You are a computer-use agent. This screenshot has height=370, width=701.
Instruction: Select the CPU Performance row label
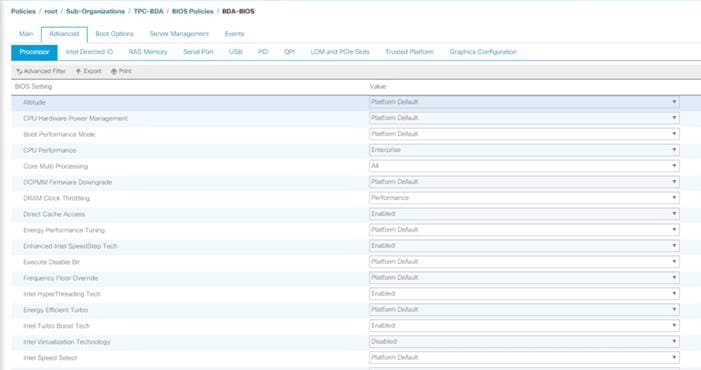click(50, 150)
